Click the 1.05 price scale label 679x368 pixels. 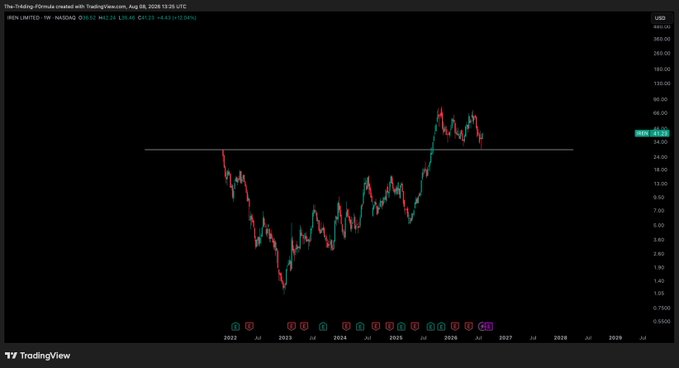click(659, 294)
